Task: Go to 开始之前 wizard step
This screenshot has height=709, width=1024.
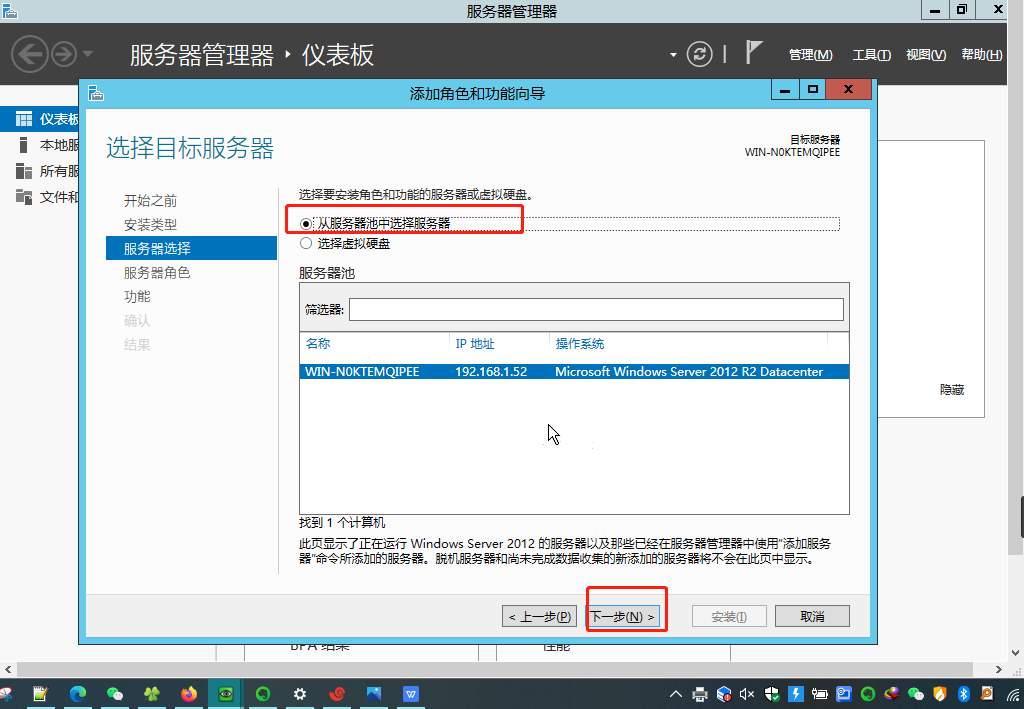Action: (x=150, y=200)
